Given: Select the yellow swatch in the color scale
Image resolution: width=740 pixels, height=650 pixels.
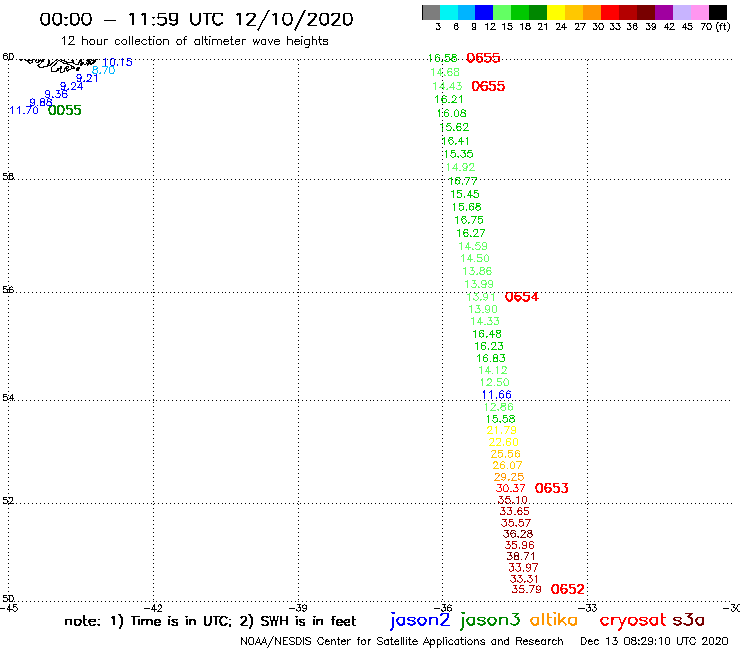Looking at the screenshot, I should tap(556, 12).
